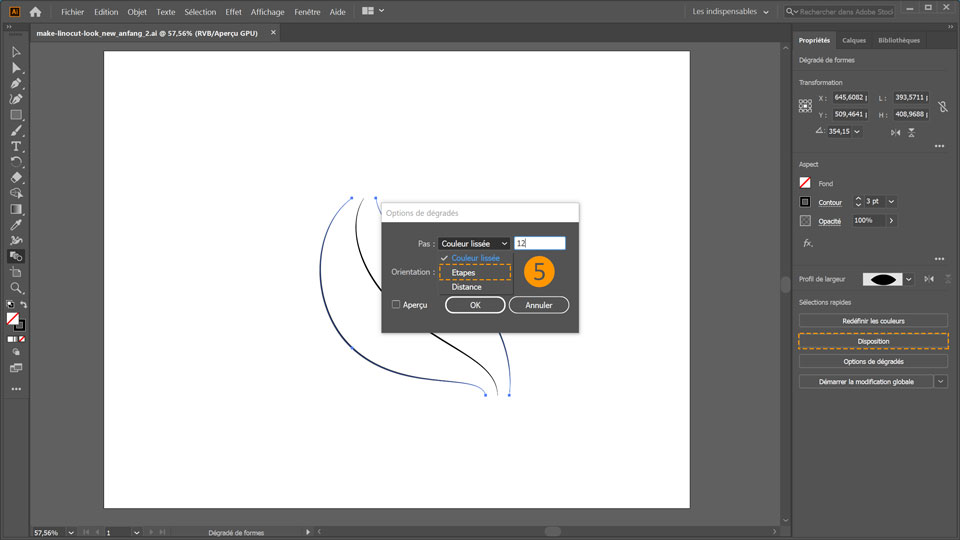Select the Symbol Sprayer tool

coord(16,241)
